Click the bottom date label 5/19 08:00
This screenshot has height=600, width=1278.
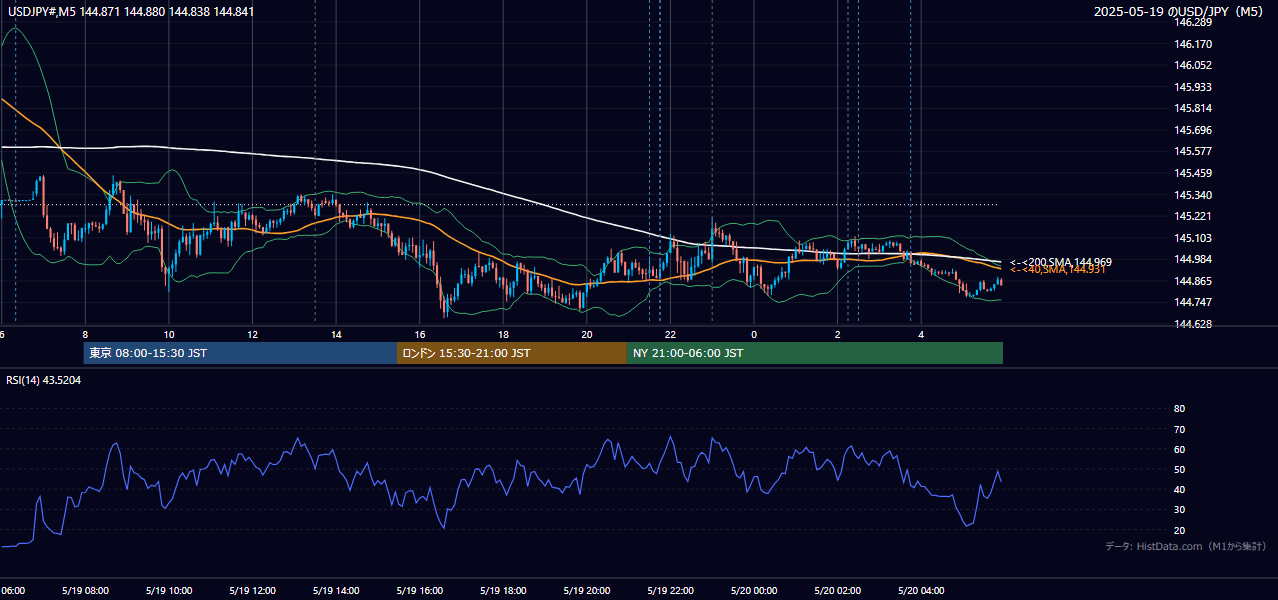click(x=86, y=590)
